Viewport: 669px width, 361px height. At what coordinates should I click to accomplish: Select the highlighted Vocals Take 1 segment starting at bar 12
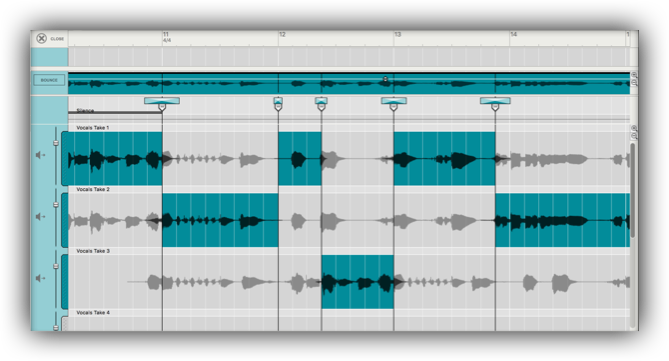click(x=300, y=158)
